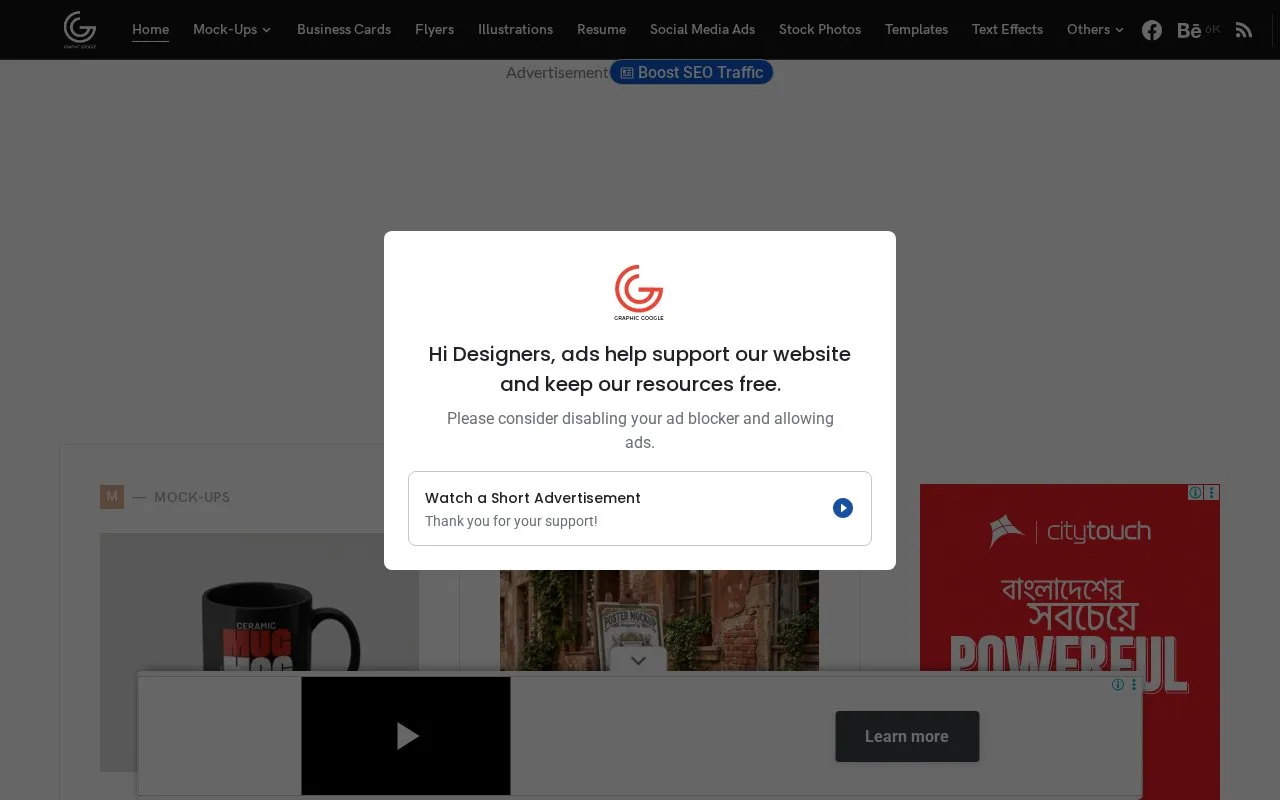
Task: Click the Learn more ad button
Action: [x=907, y=736]
